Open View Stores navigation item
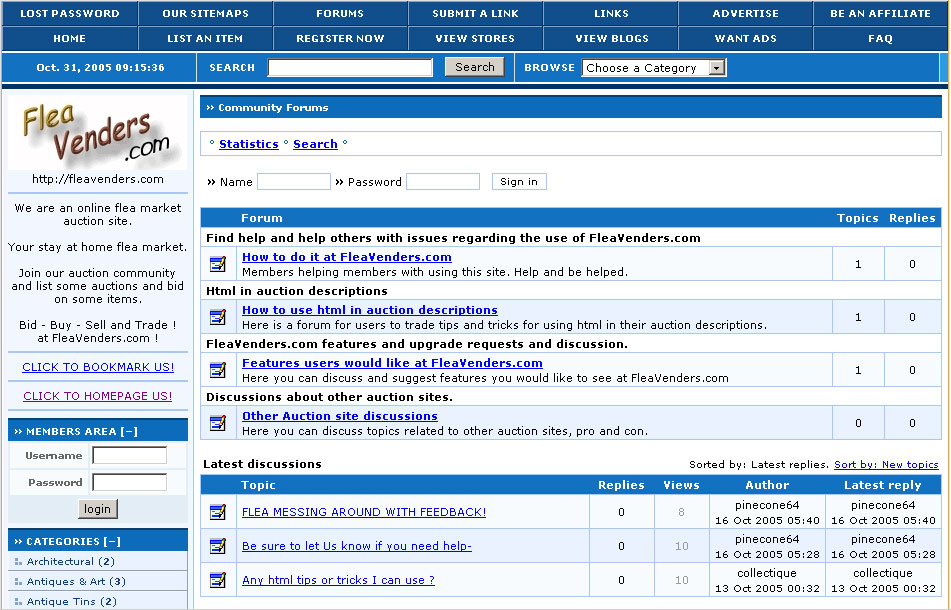Viewport: 951px width, 610px height. [476, 38]
